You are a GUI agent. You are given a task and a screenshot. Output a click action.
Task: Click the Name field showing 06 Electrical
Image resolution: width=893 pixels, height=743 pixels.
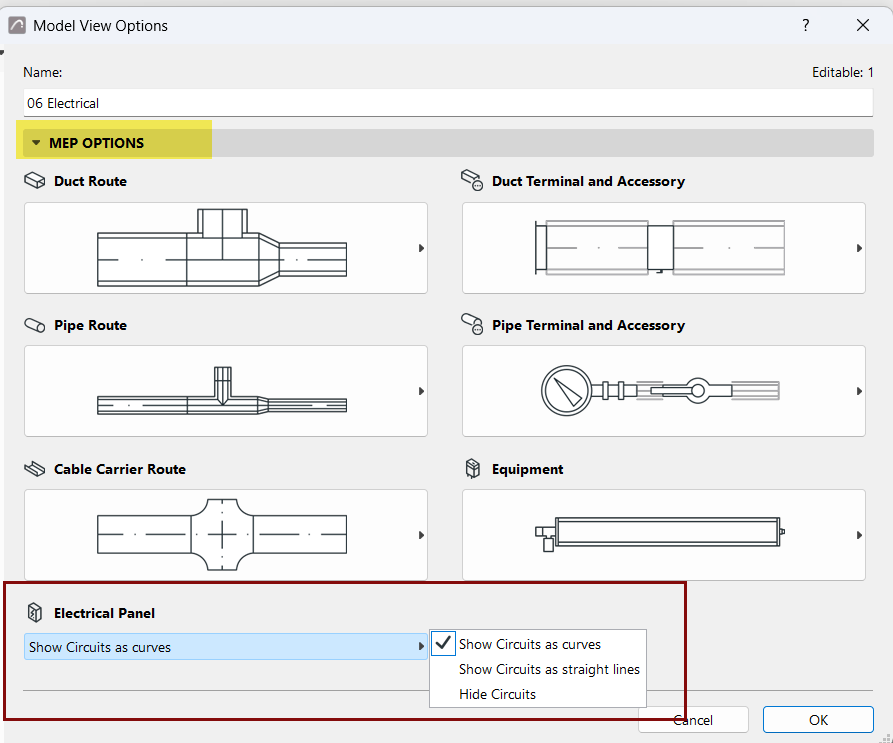(x=448, y=103)
